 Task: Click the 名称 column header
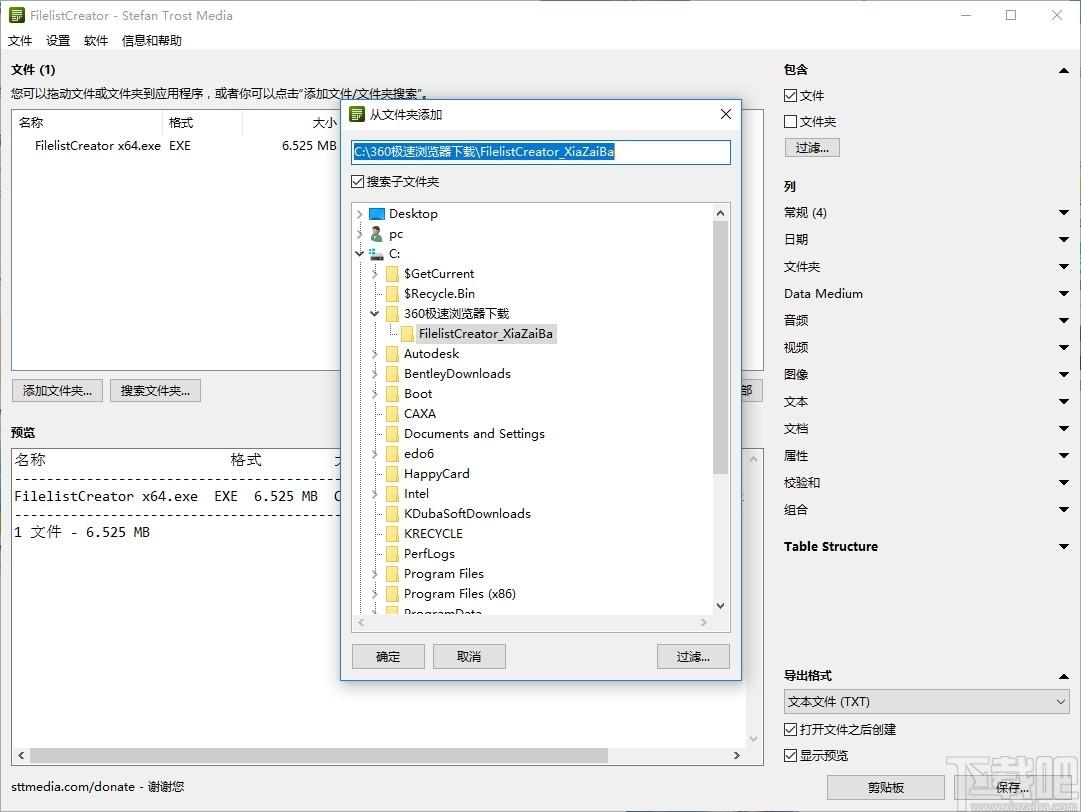[x=88, y=123]
